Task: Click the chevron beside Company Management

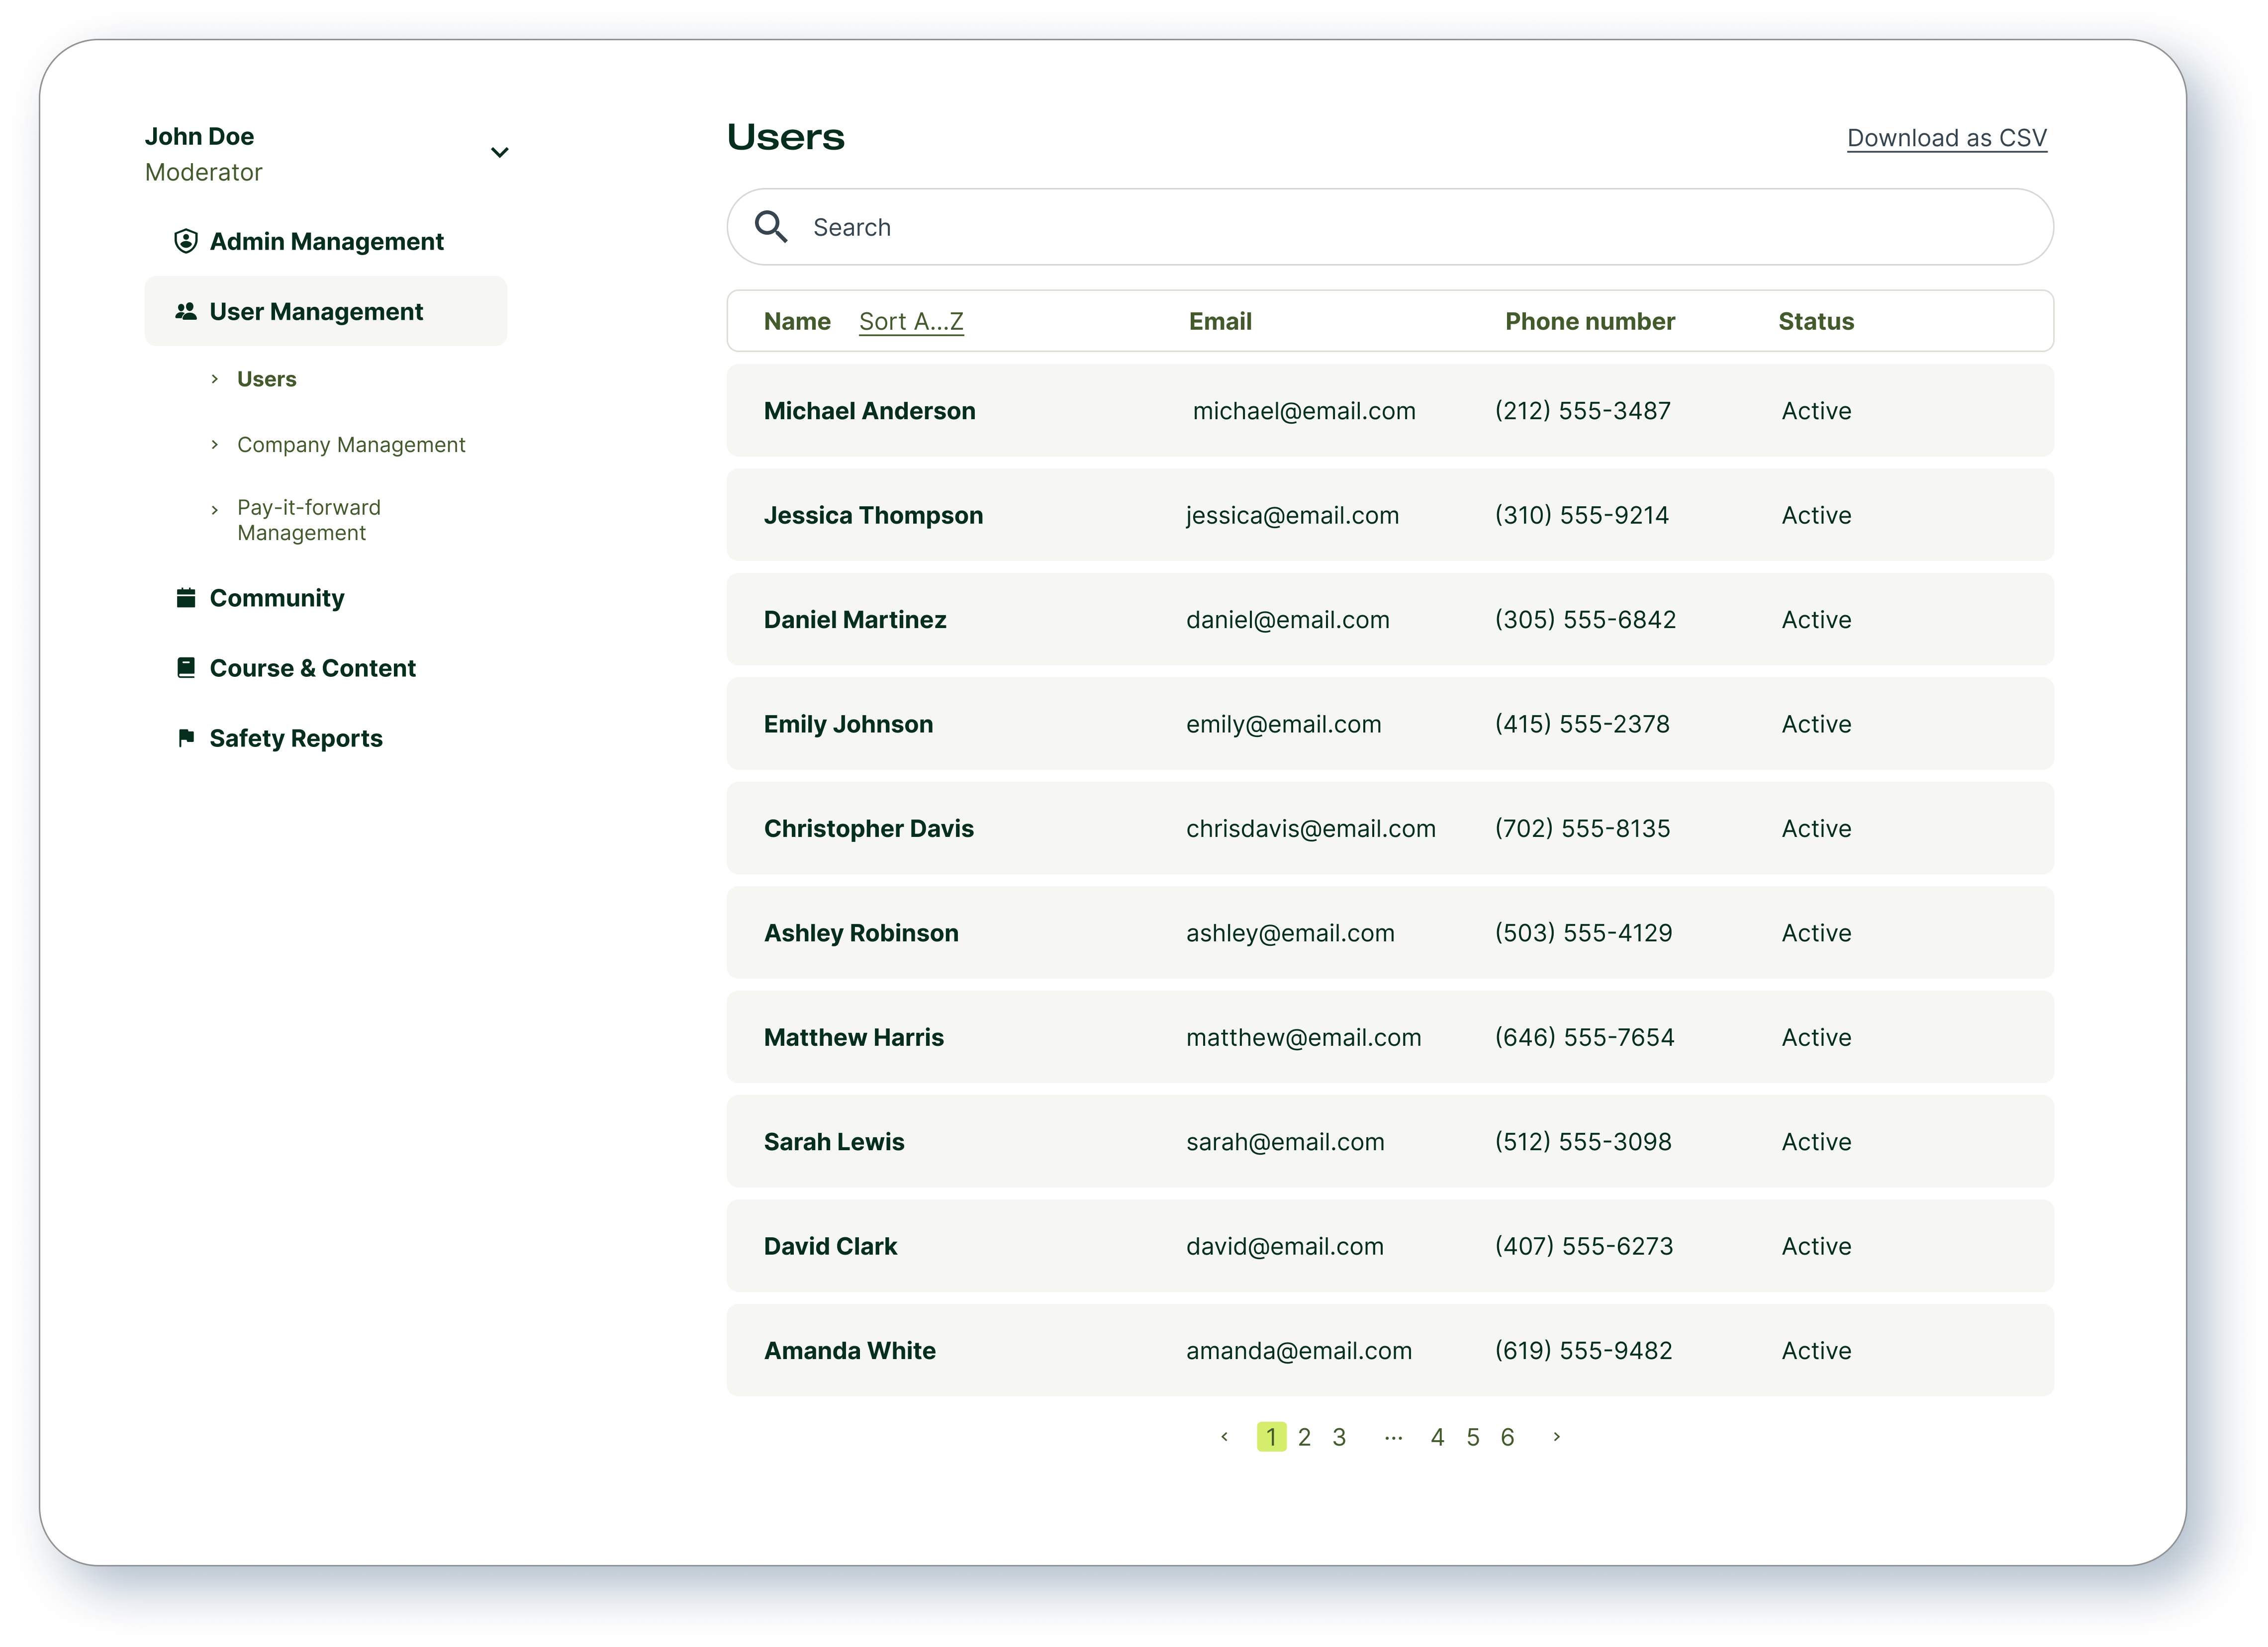Action: 214,445
